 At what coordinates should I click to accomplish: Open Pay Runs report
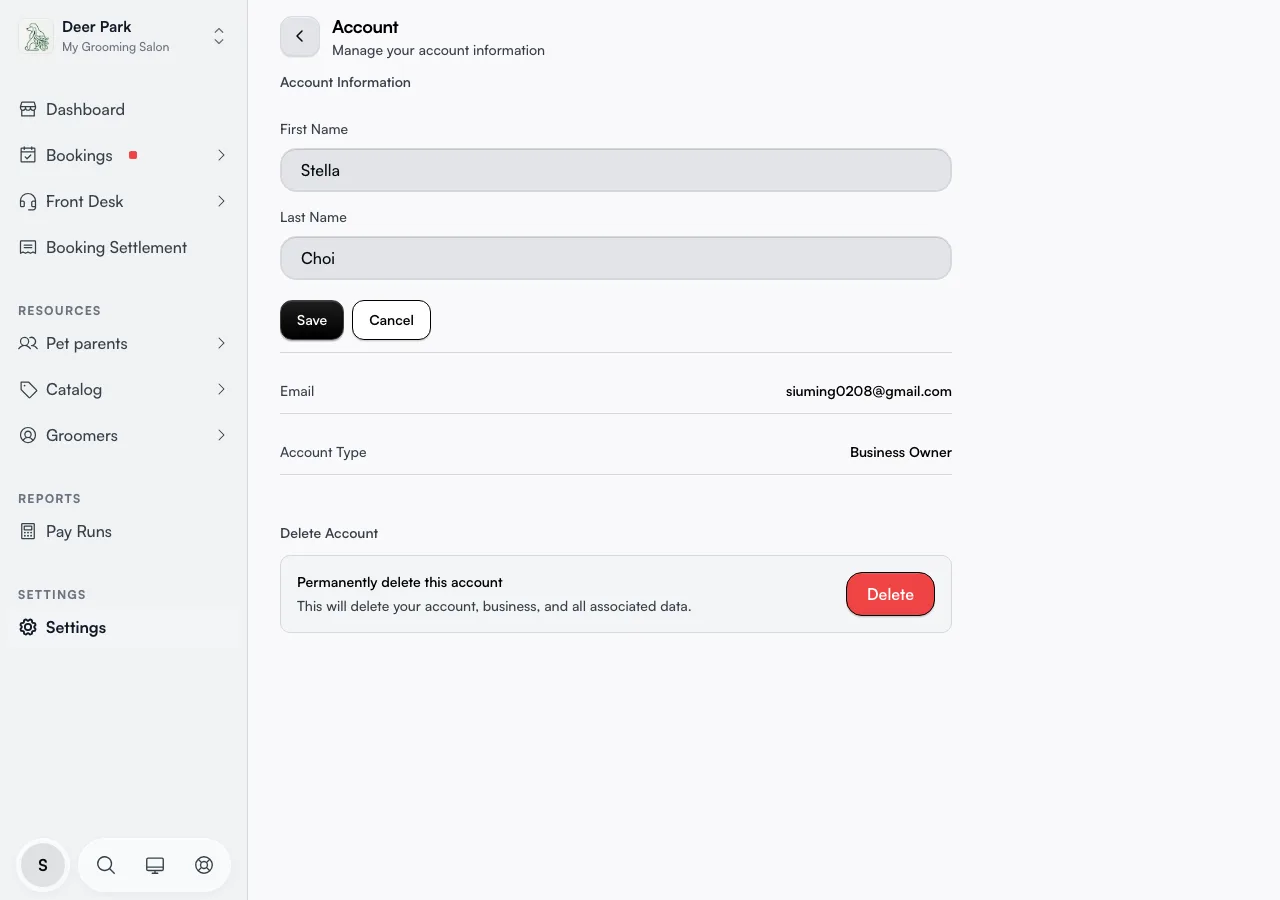coord(124,531)
